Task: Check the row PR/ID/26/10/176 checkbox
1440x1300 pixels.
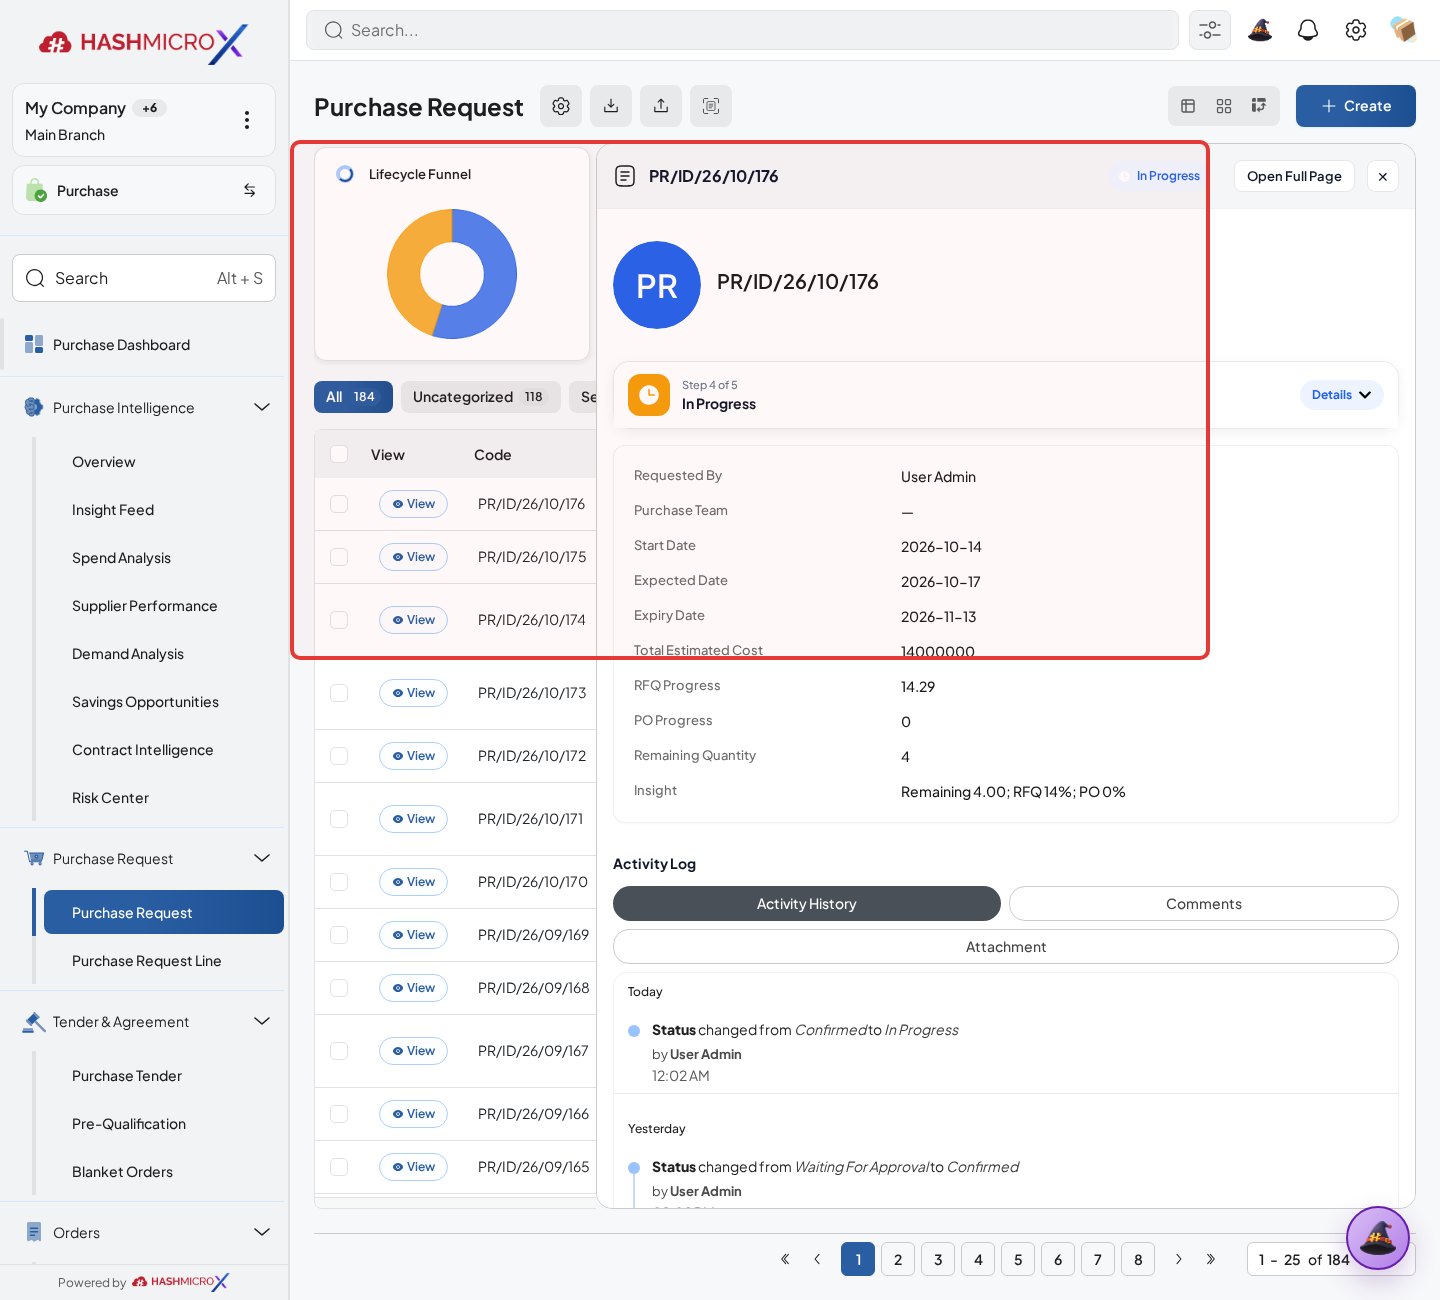Action: tap(339, 504)
